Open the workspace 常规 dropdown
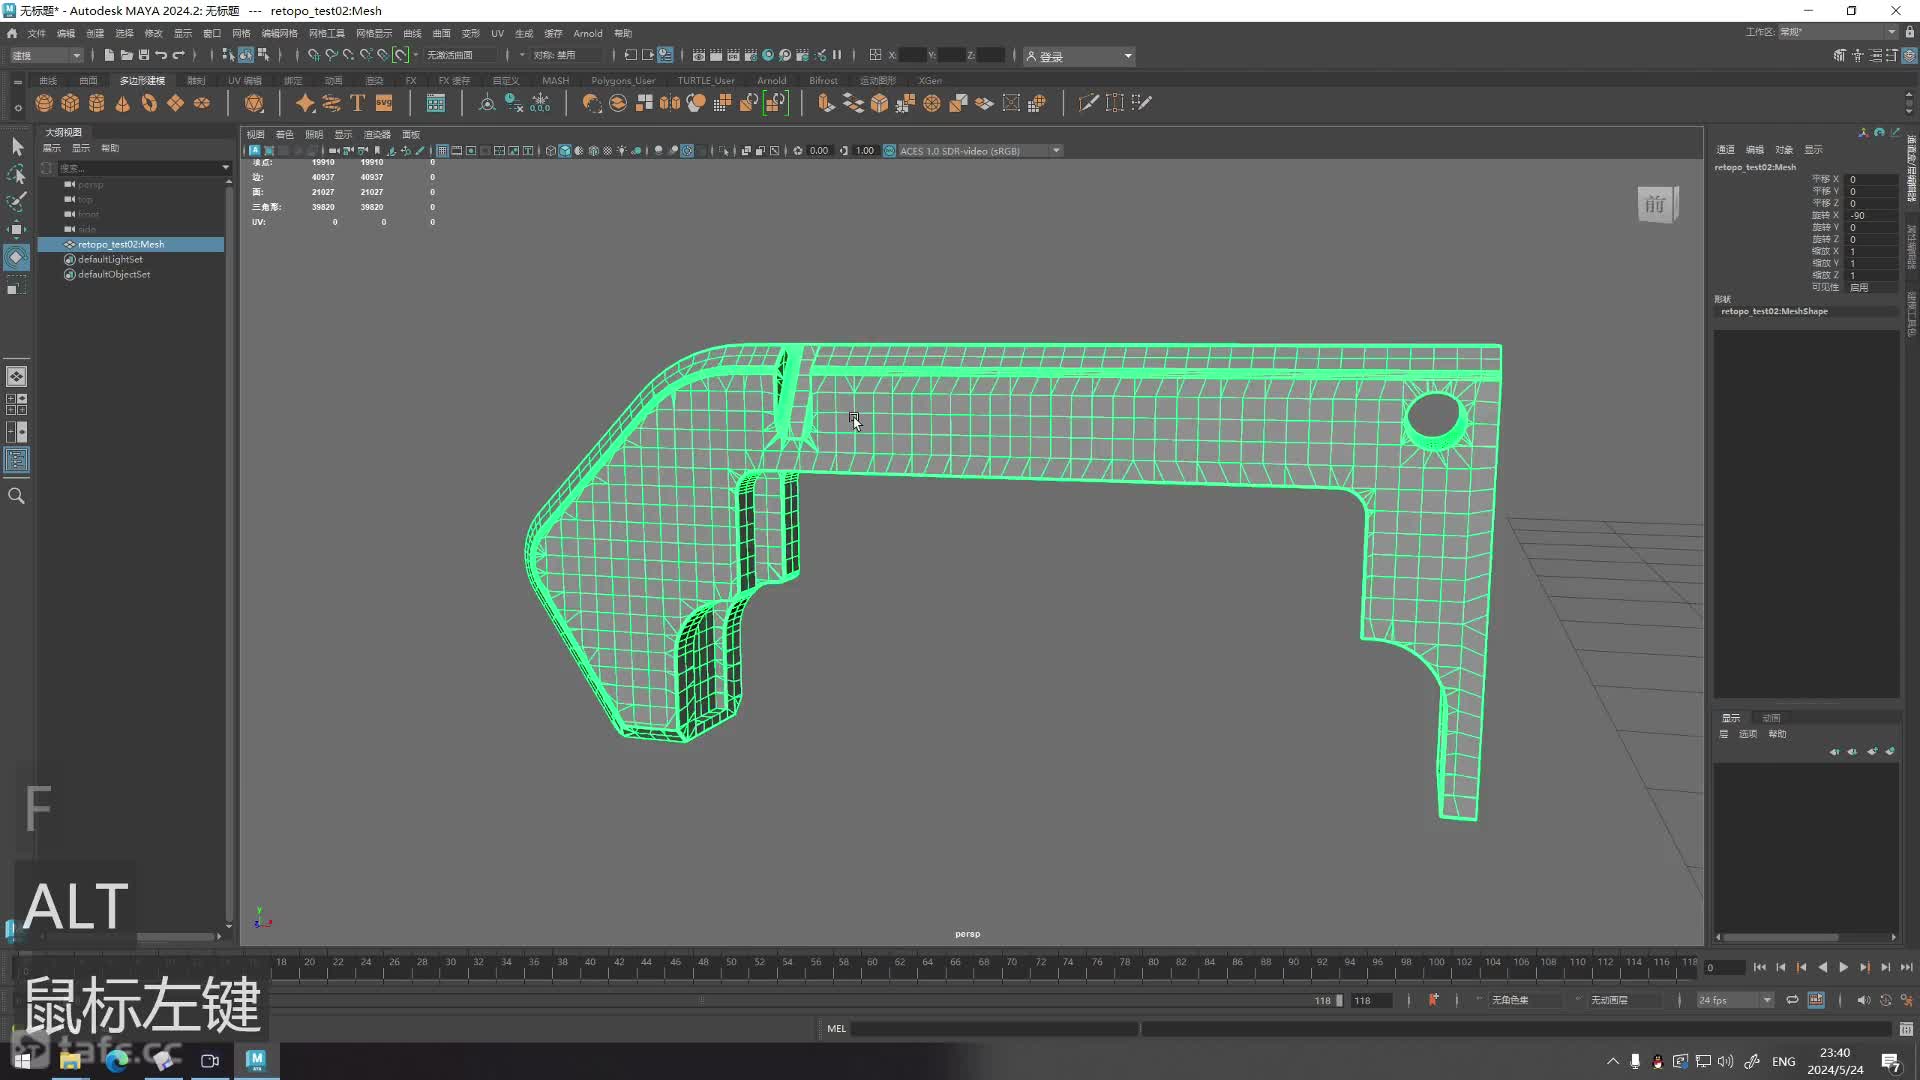 pyautogui.click(x=1838, y=32)
